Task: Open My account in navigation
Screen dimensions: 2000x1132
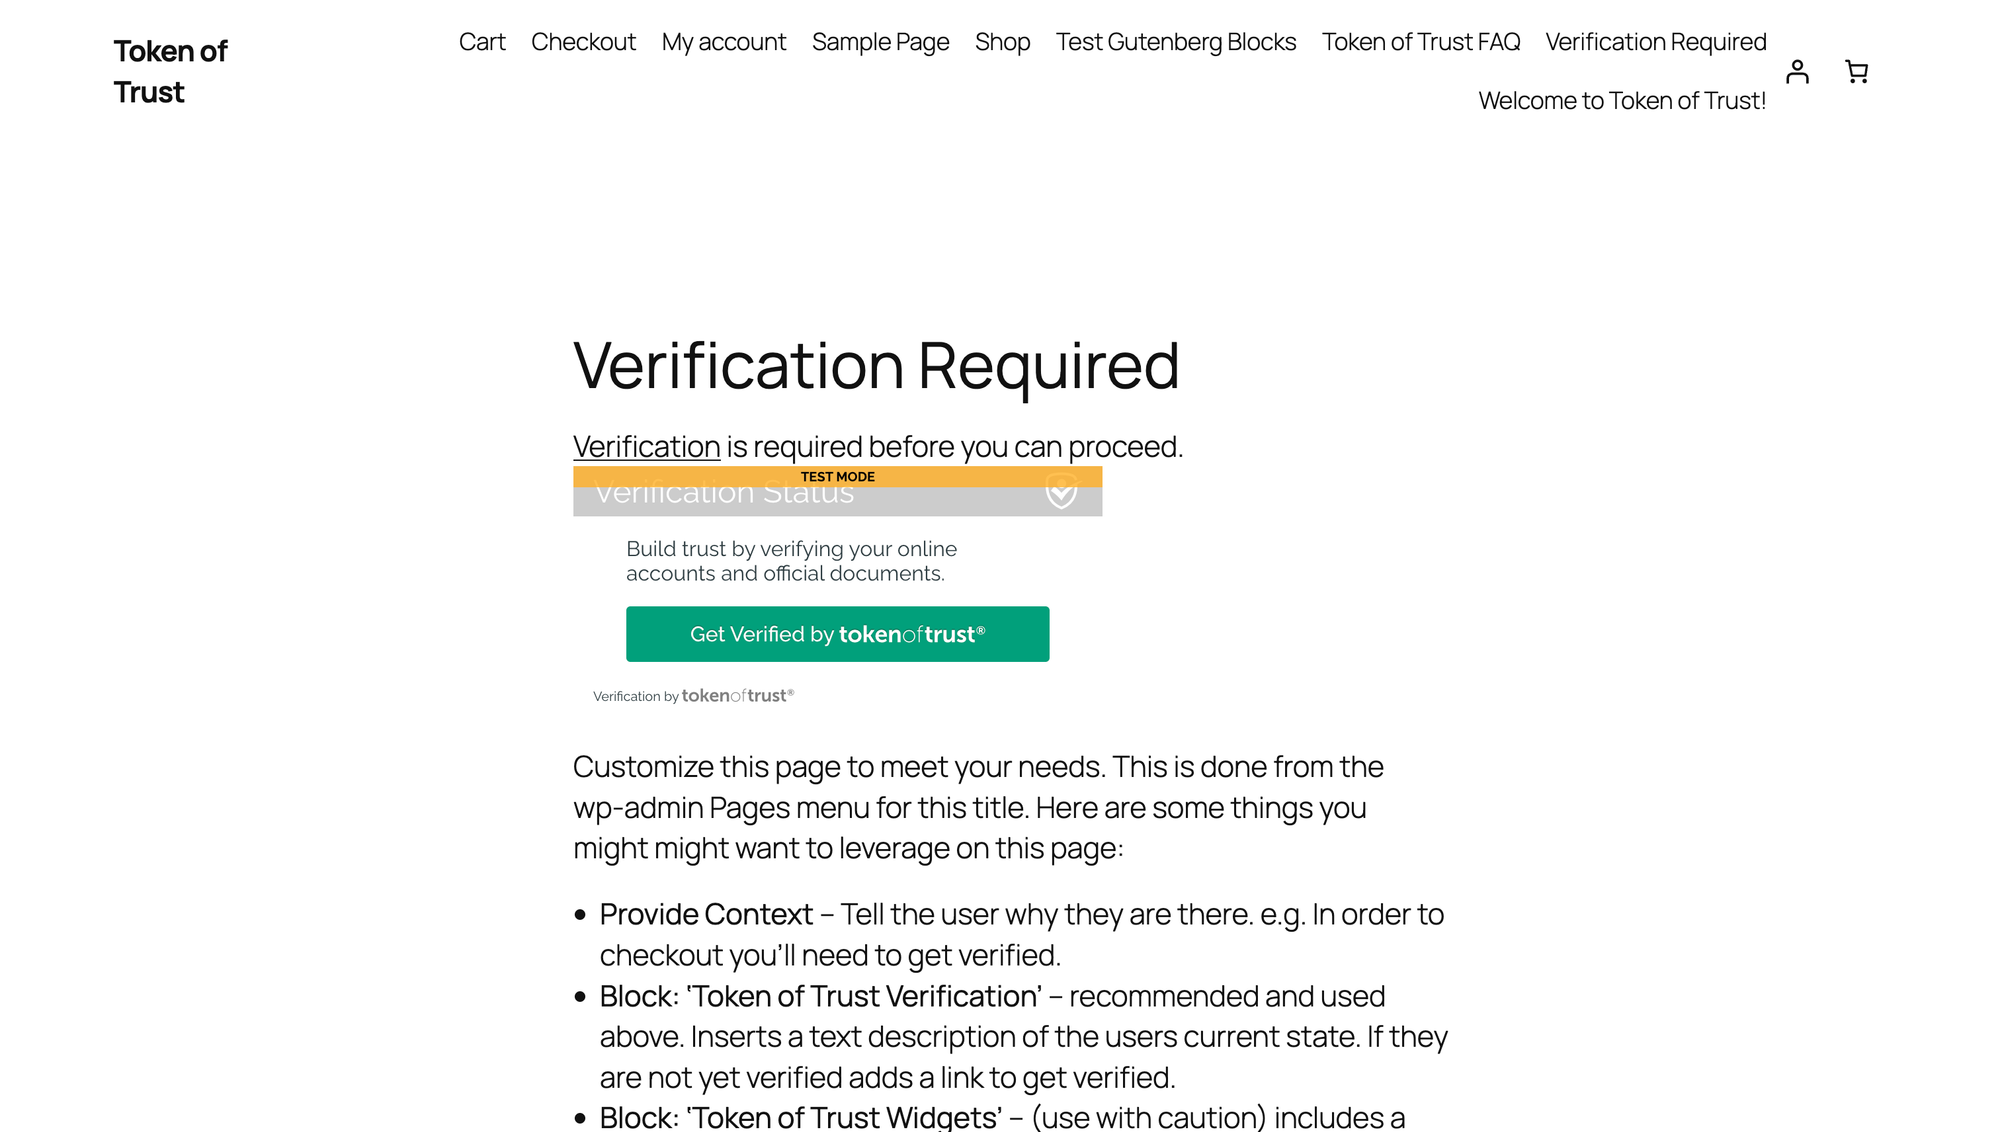Action: pyautogui.click(x=724, y=42)
